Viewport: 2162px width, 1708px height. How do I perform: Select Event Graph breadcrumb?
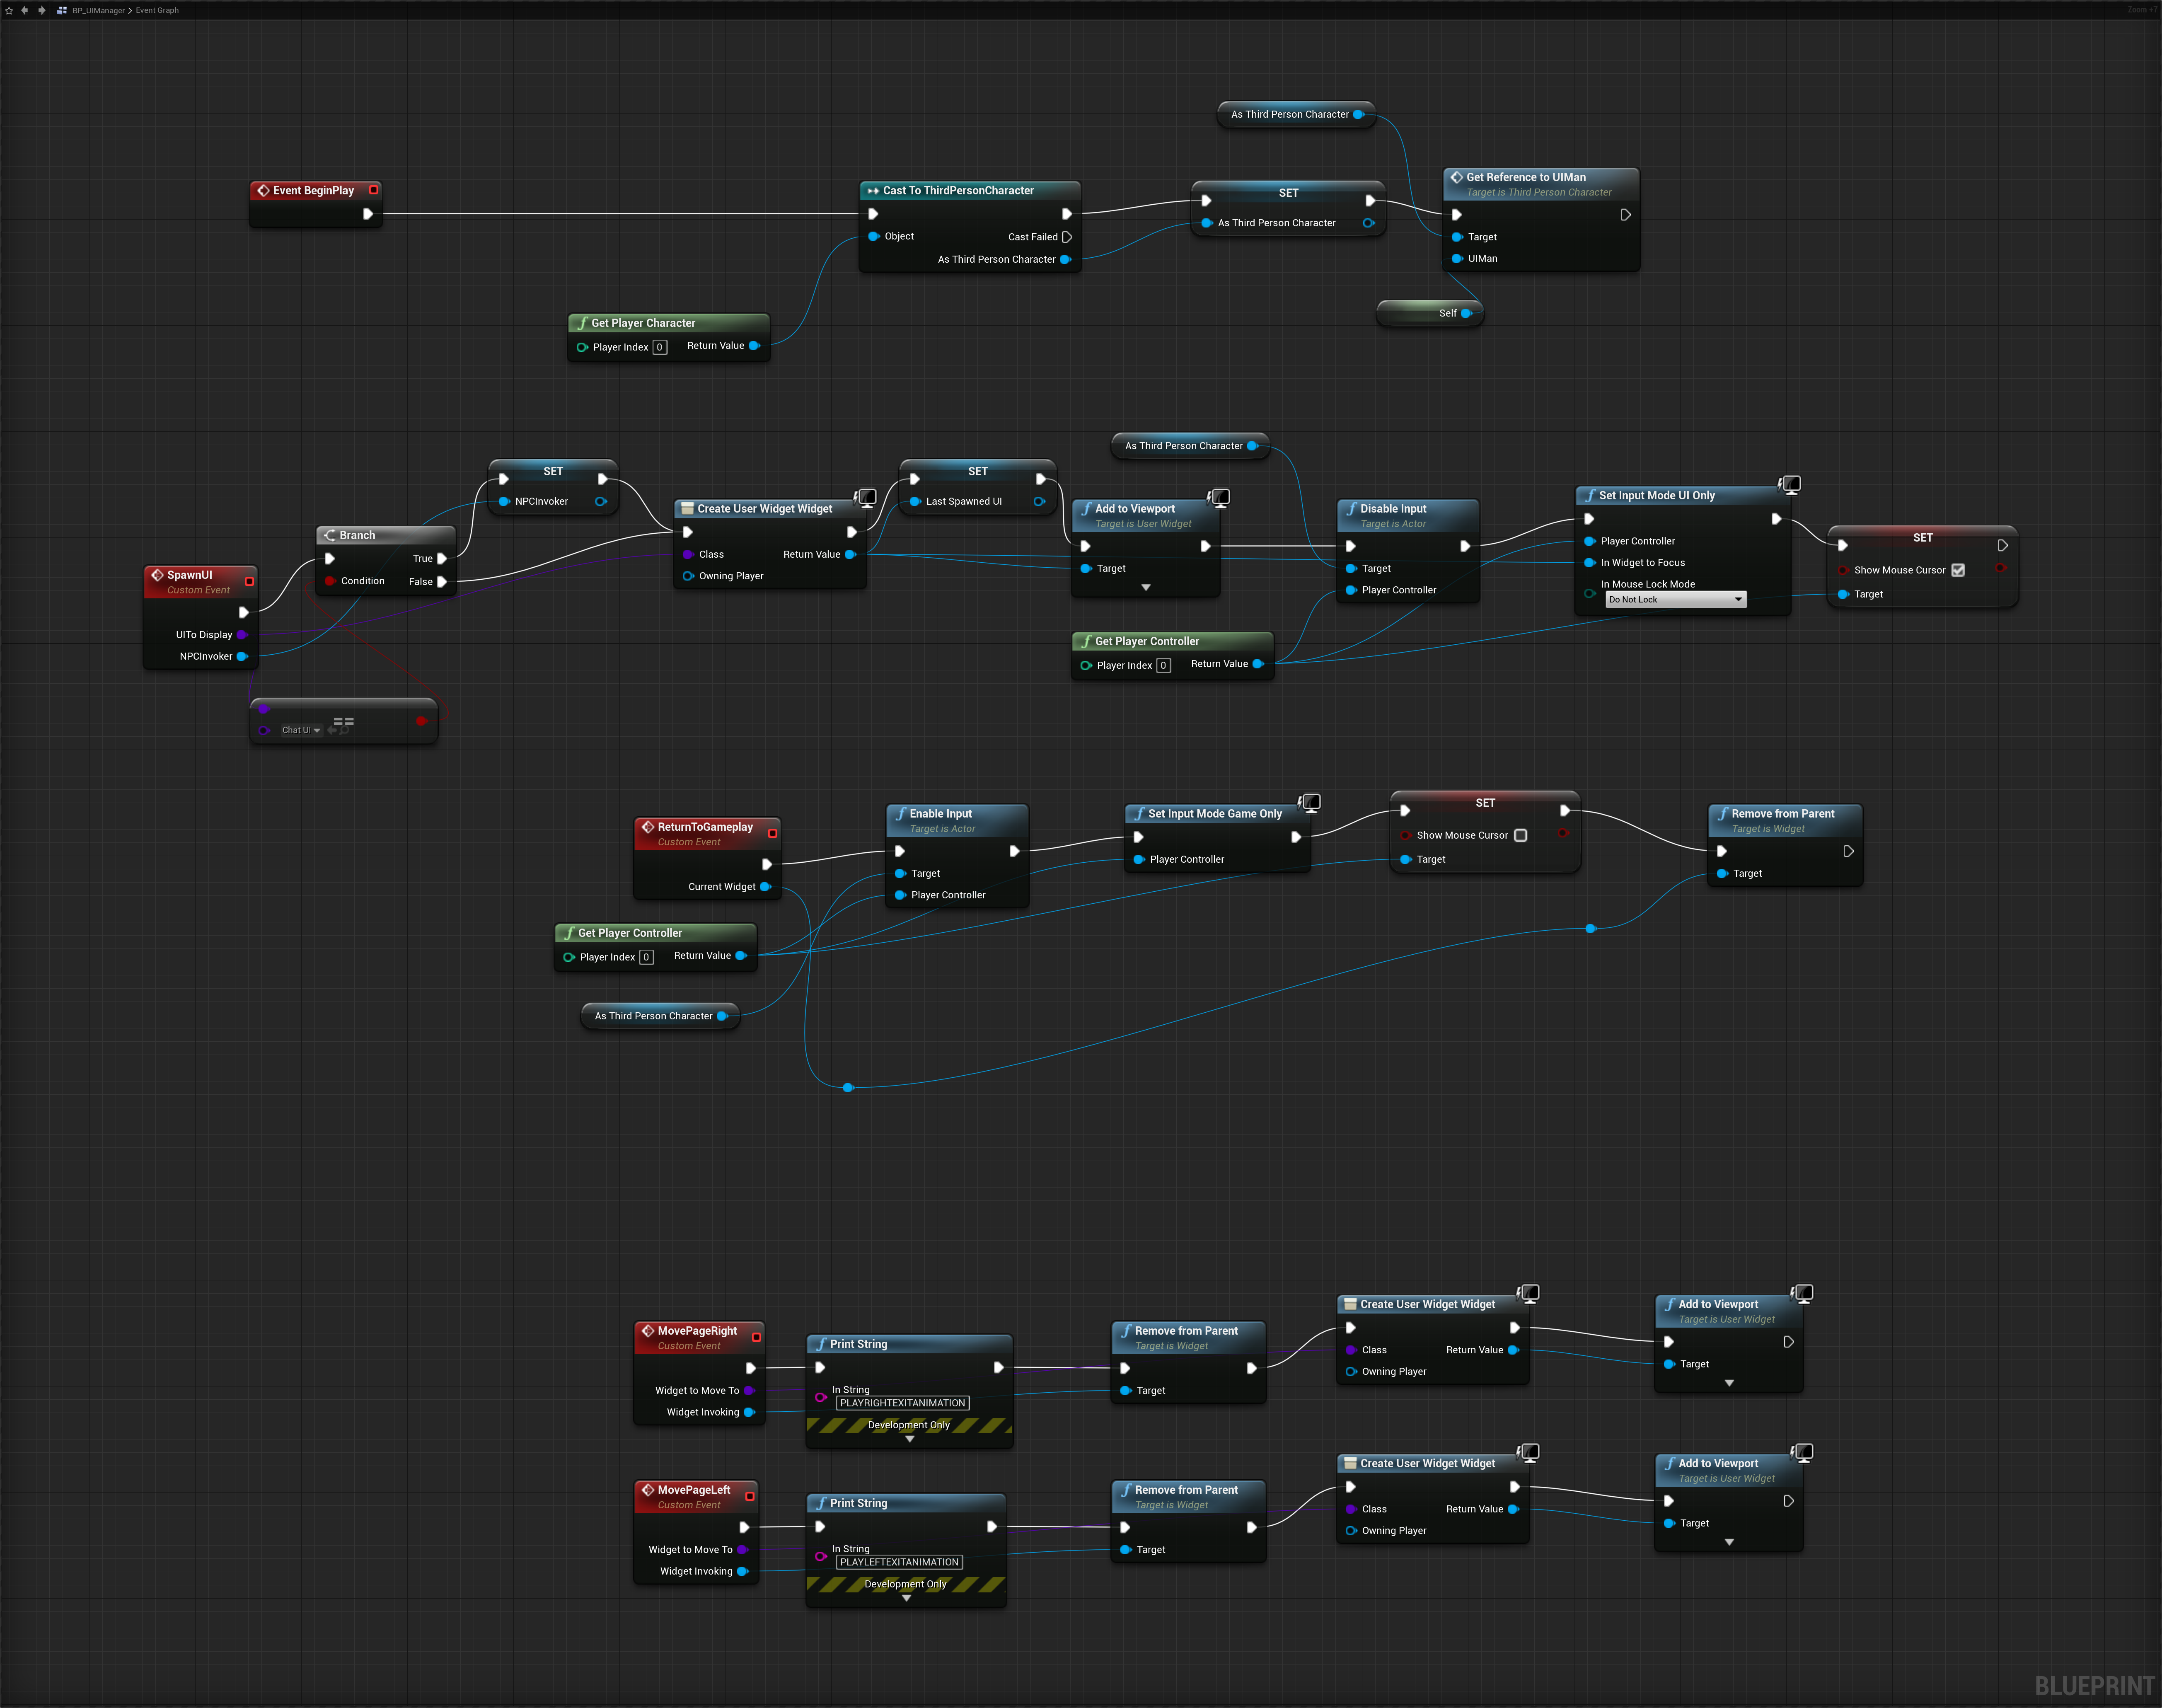click(157, 10)
